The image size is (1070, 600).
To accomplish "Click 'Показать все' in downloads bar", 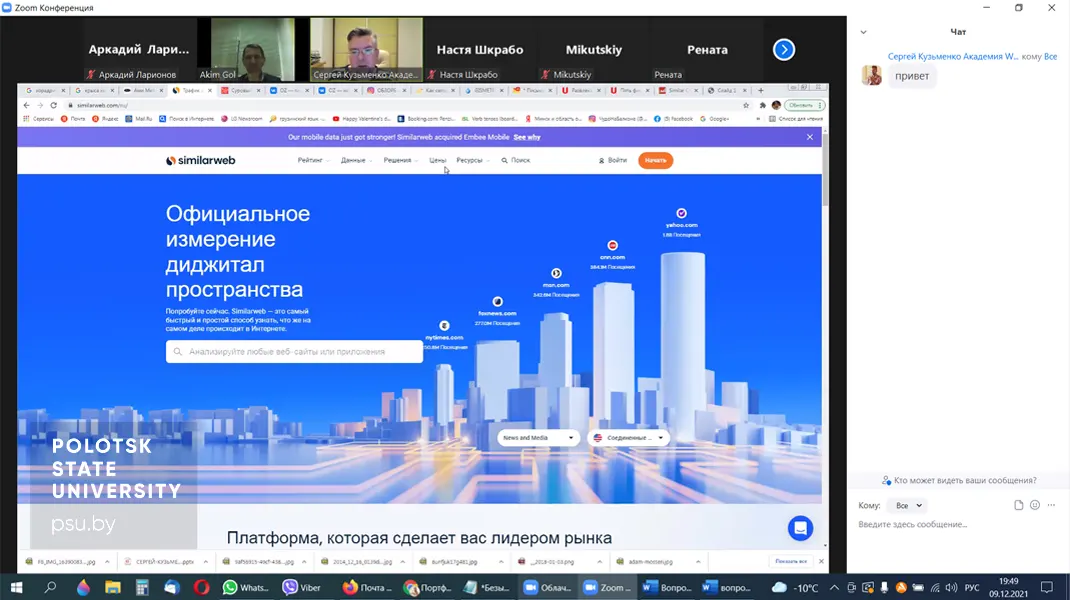I will pyautogui.click(x=791, y=561).
